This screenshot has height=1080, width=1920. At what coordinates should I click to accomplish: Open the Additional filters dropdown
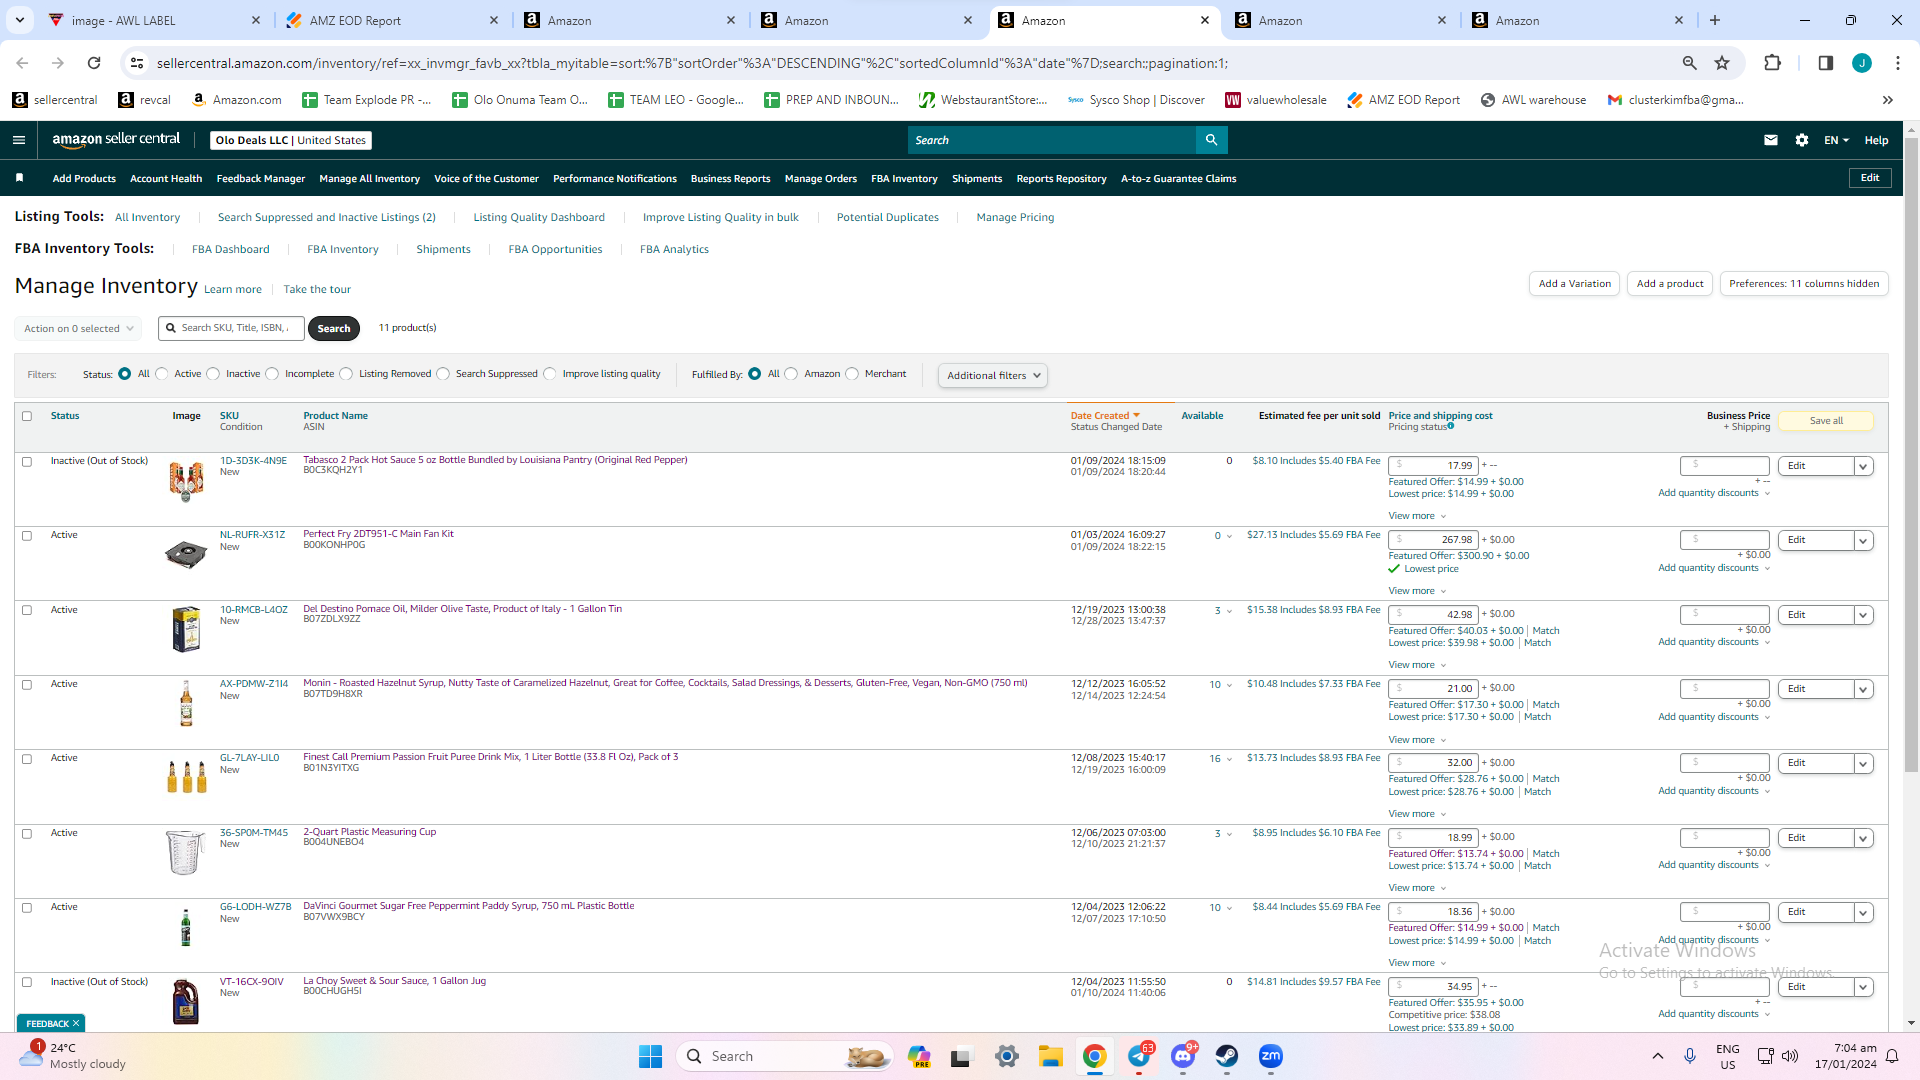[993, 376]
